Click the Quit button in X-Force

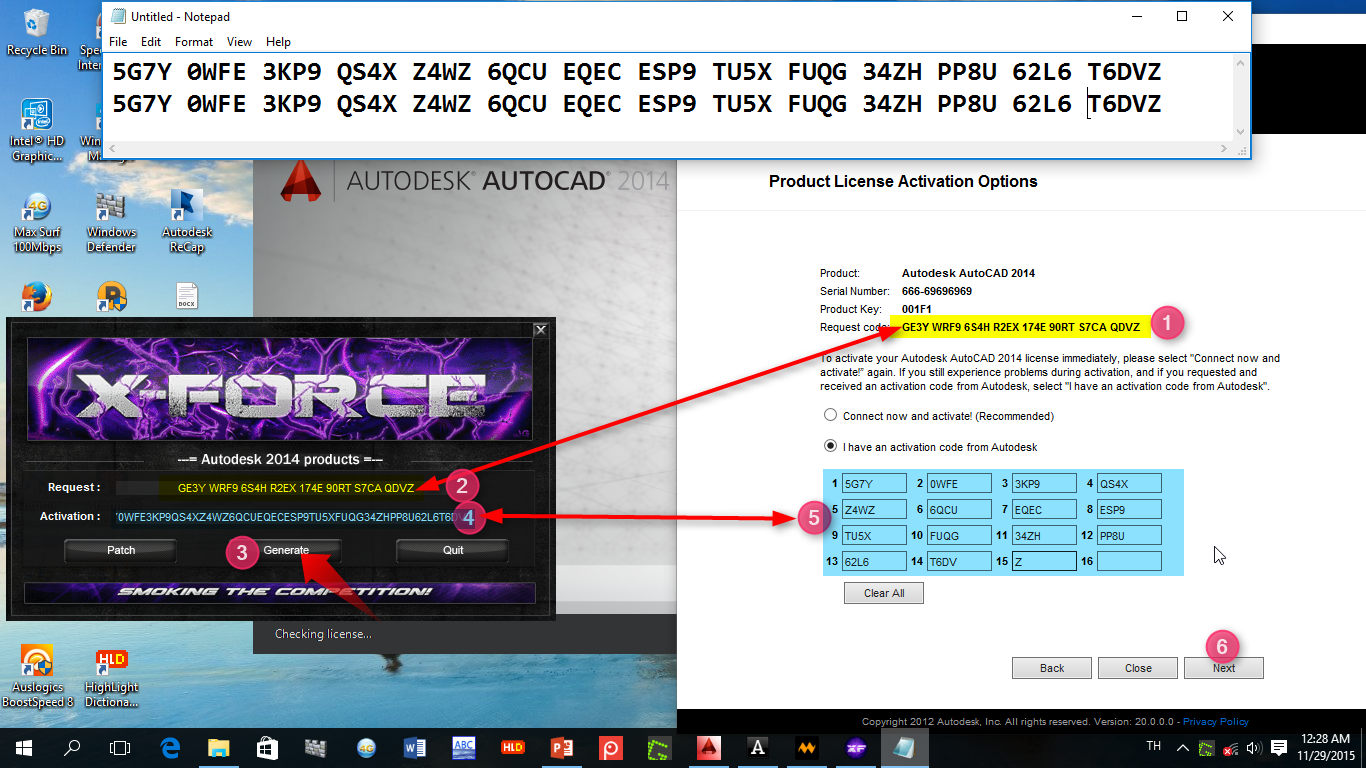point(453,550)
